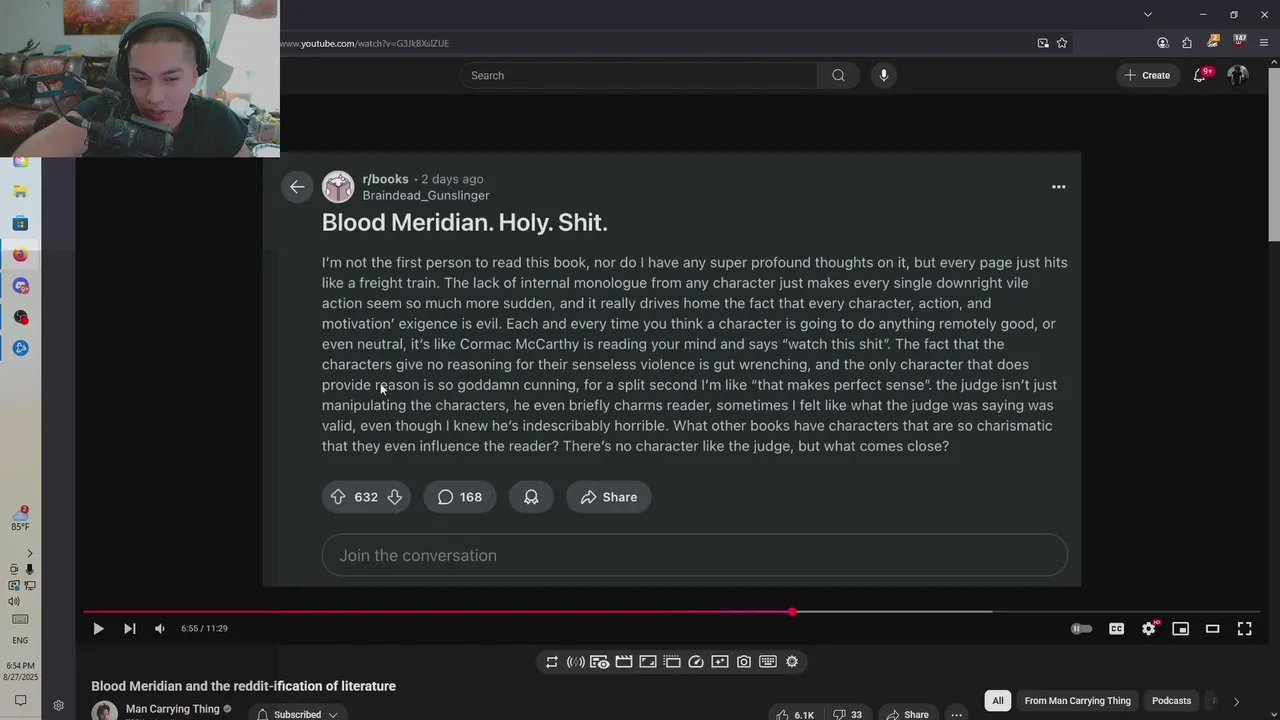Viewport: 1280px width, 720px height.
Task: Open File Explorer from the taskbar
Action: pos(21,191)
